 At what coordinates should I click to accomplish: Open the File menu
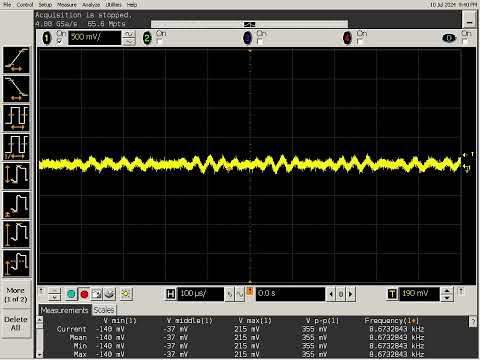point(7,5)
